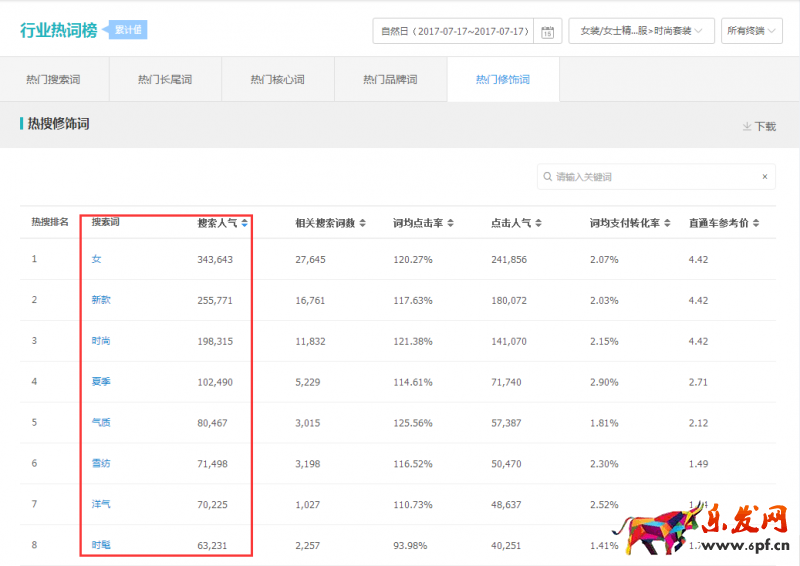Sort by 直通车参考价 arrows
This screenshot has height=566, width=800.
tap(756, 223)
